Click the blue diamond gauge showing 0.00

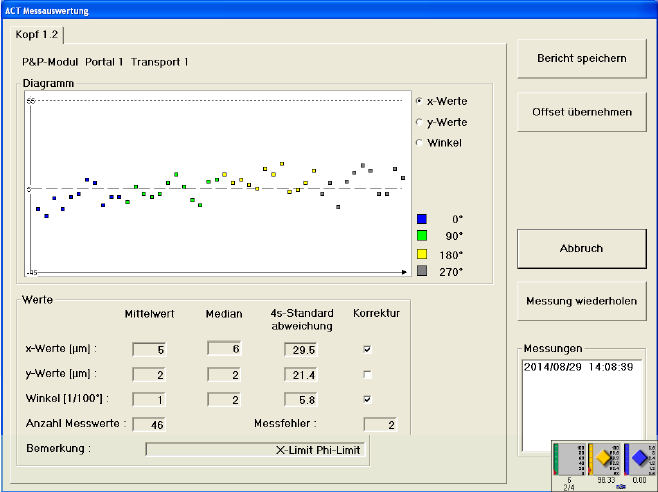coord(638,459)
